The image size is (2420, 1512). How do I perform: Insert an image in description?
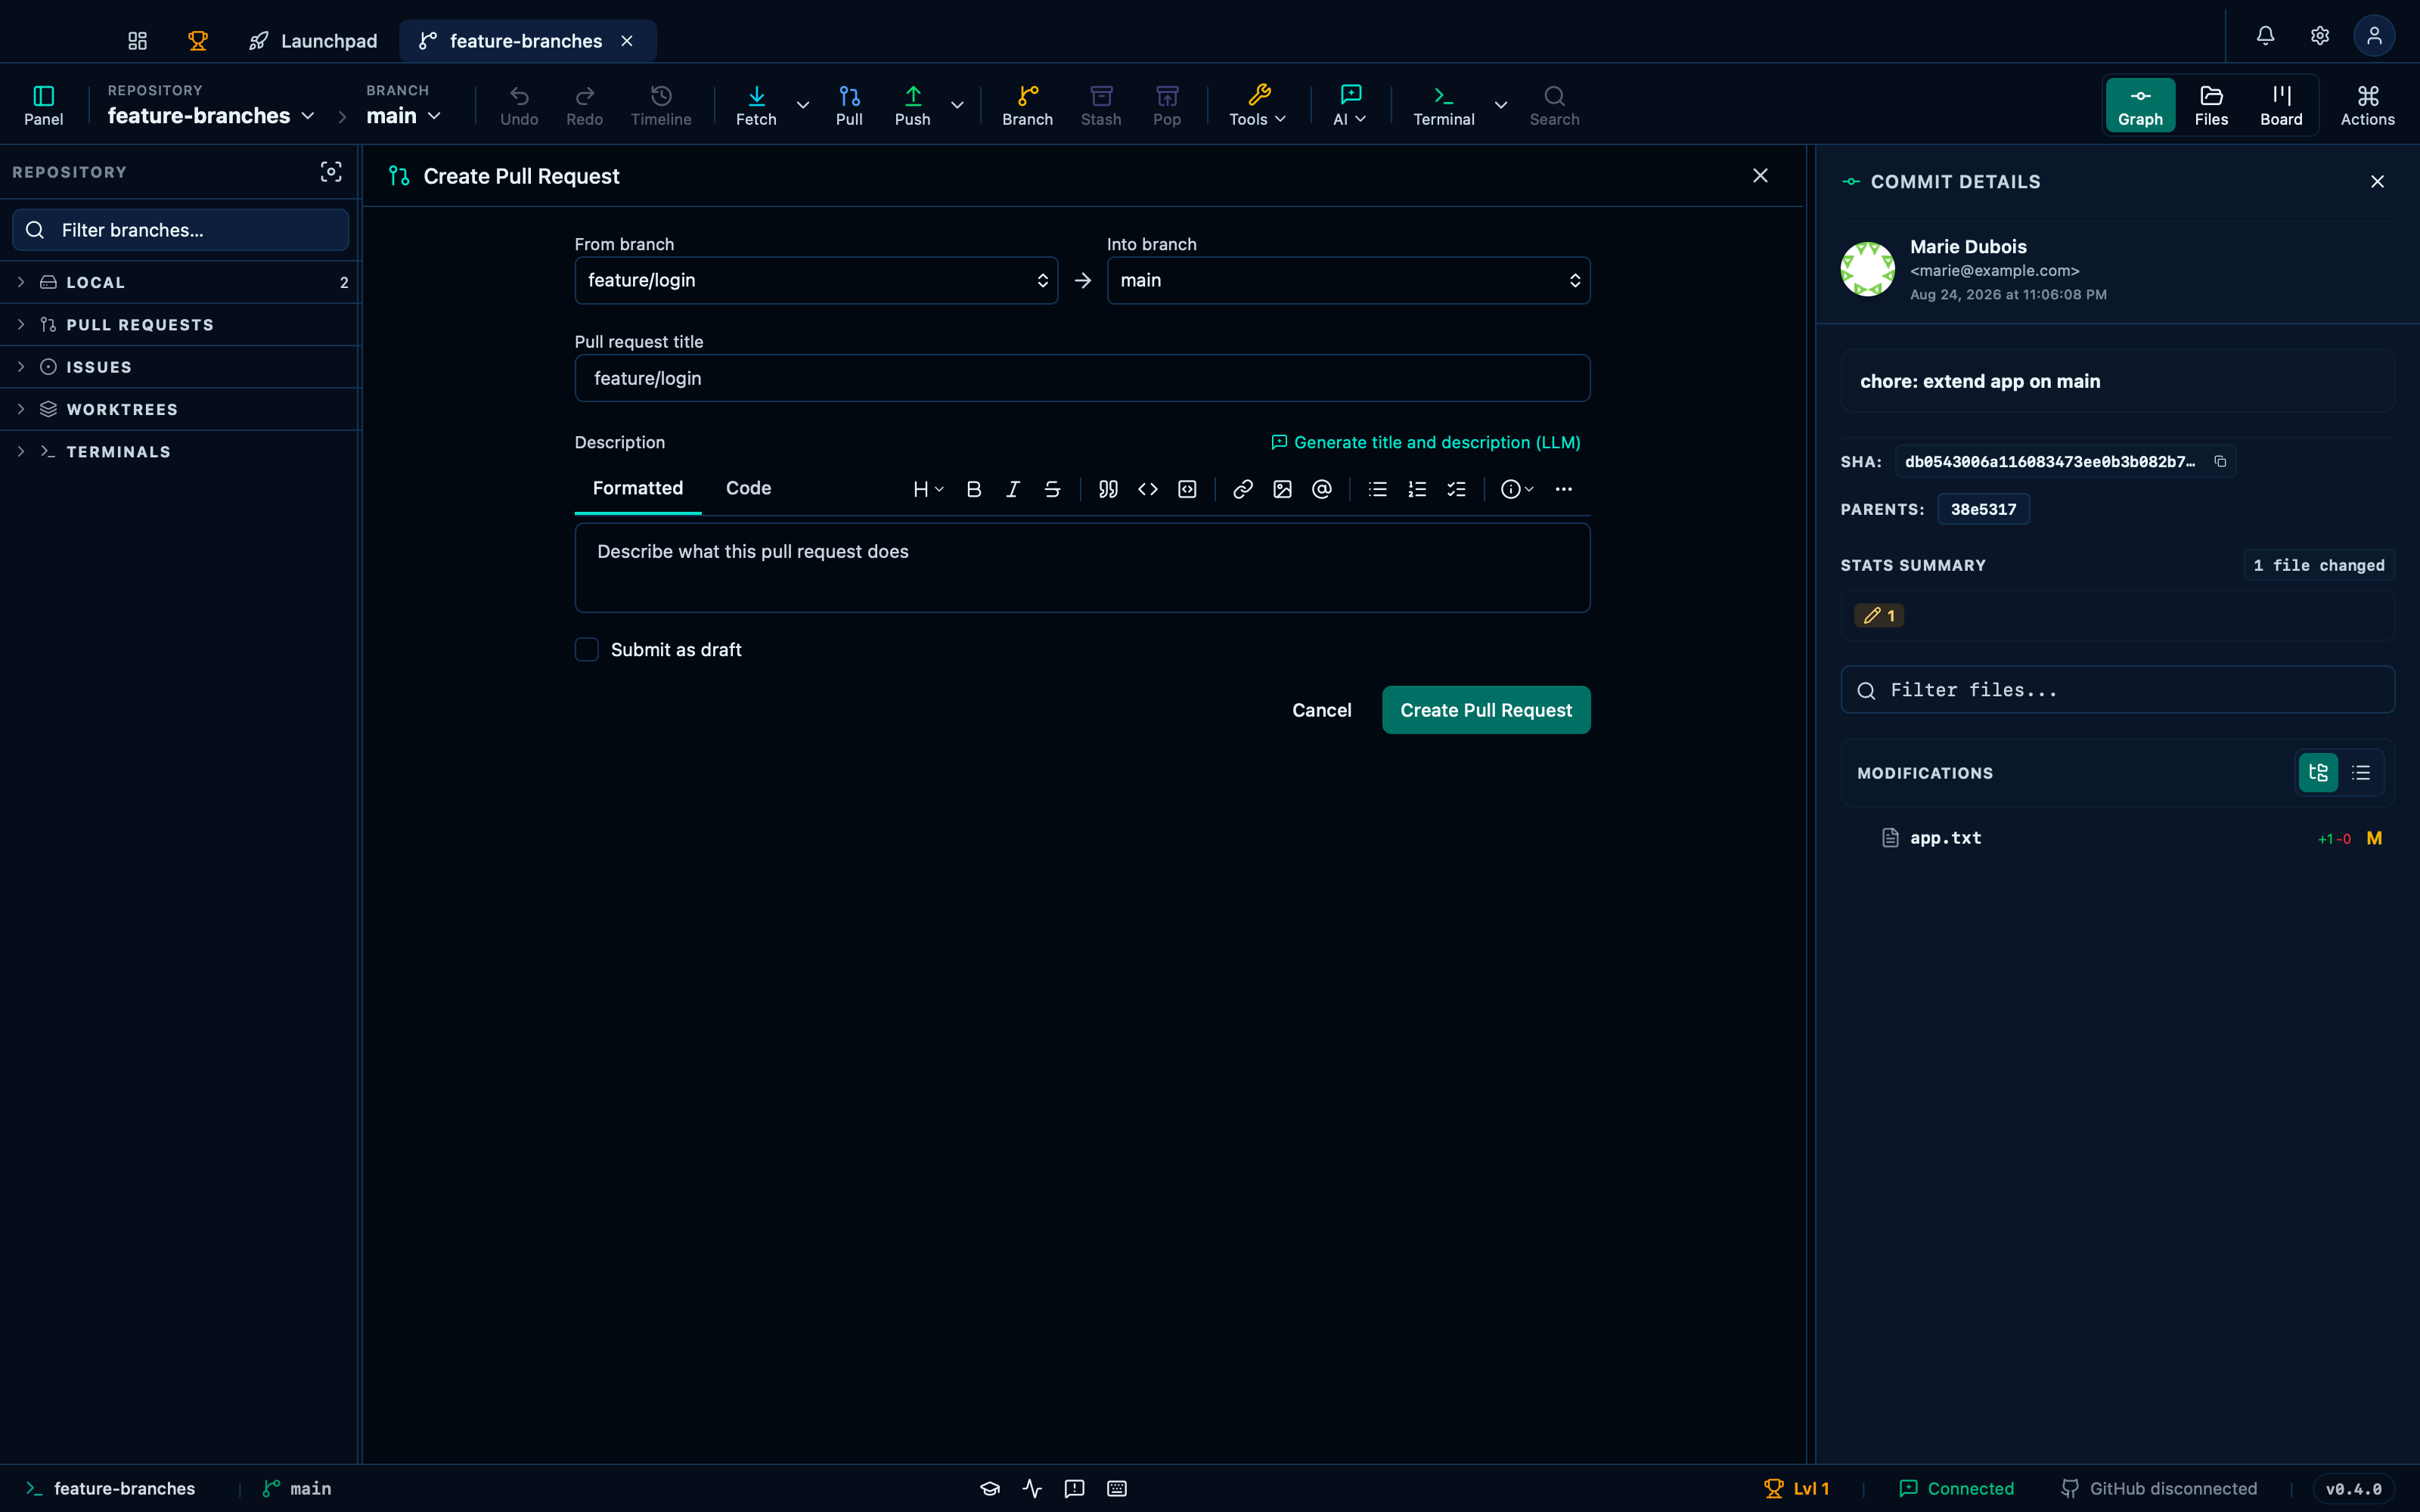1282,489
